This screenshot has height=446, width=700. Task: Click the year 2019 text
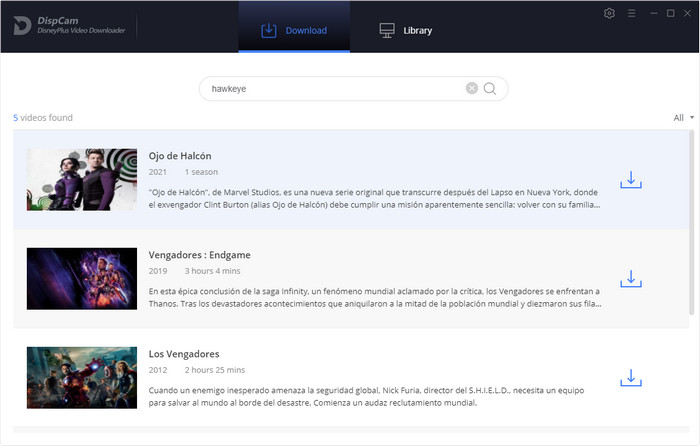click(x=158, y=271)
